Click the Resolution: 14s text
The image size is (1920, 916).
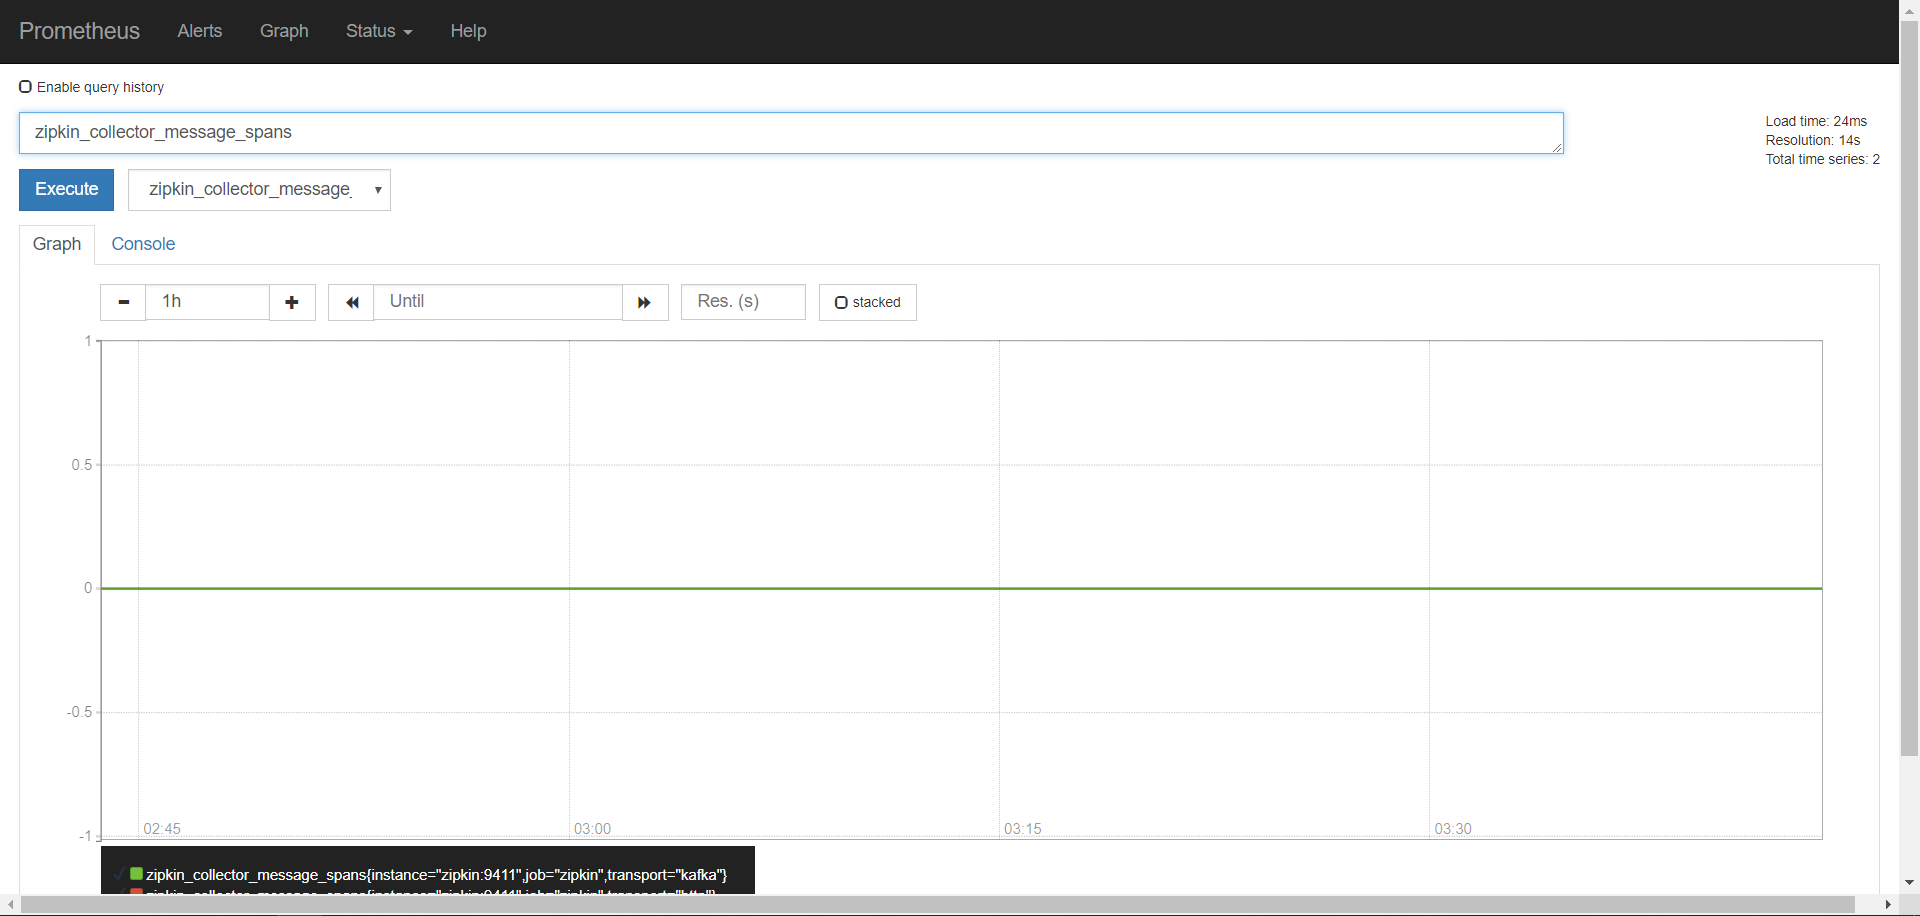coord(1812,140)
